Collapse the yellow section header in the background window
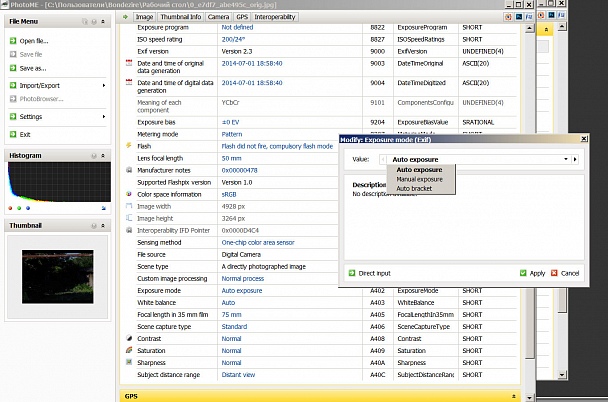608x402 pixels. (546, 30)
